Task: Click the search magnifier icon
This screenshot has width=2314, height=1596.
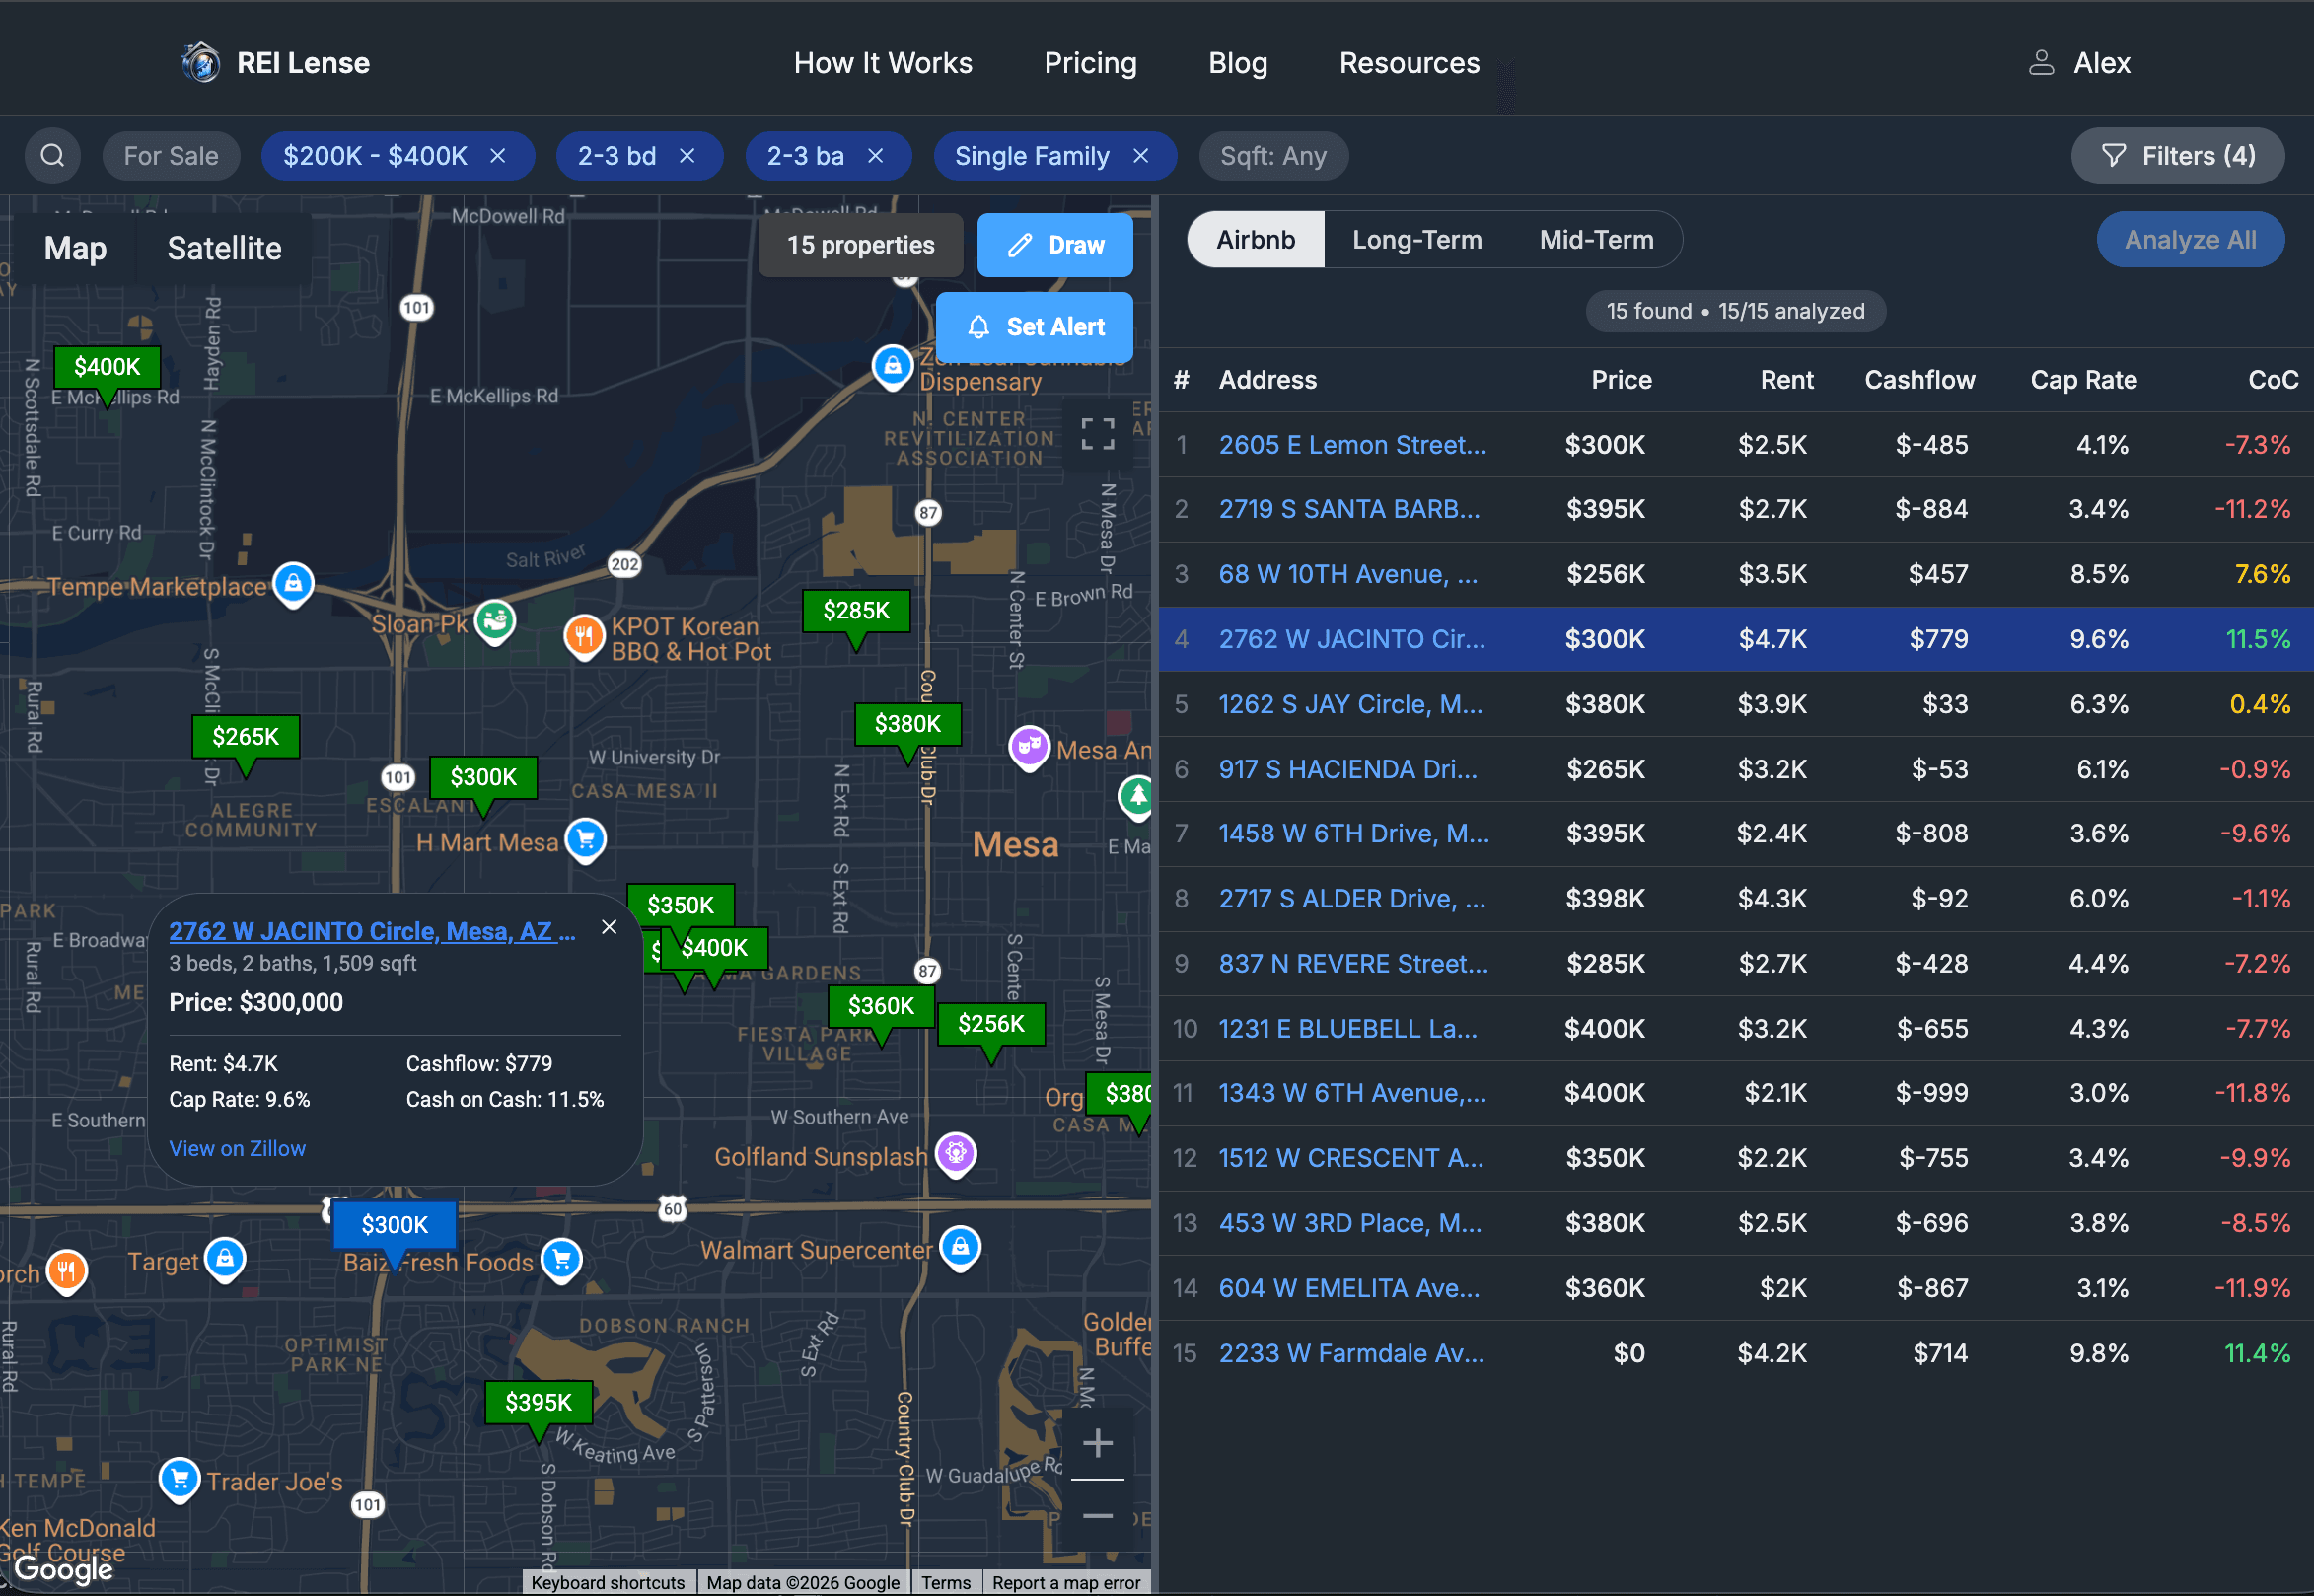Action: pyautogui.click(x=52, y=155)
